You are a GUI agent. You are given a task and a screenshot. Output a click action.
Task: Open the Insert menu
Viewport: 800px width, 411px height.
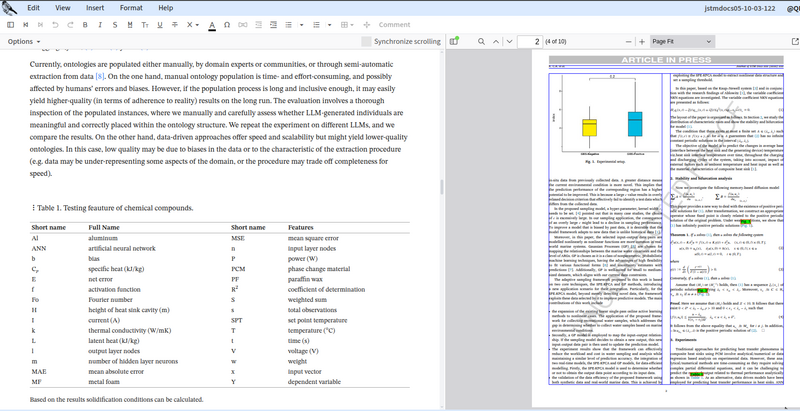[95, 8]
